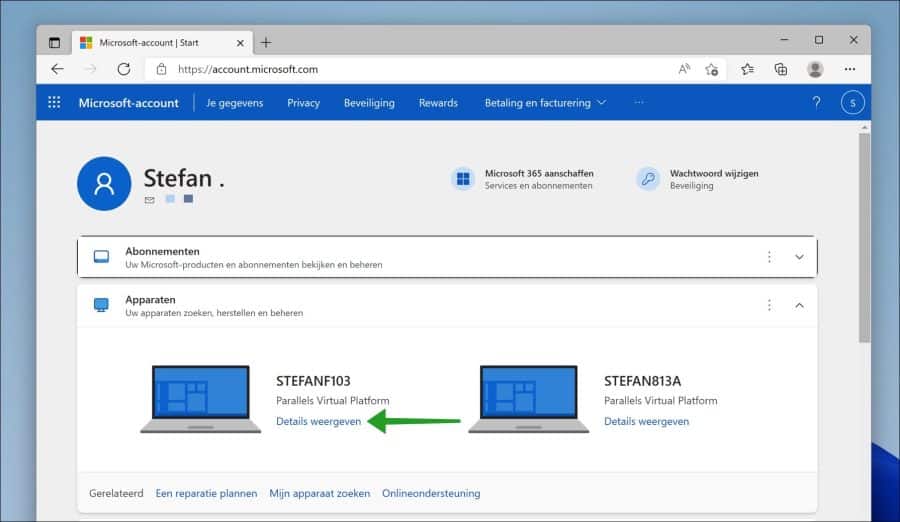Add this page to favorites
Image resolution: width=900 pixels, height=522 pixels.
tap(712, 69)
